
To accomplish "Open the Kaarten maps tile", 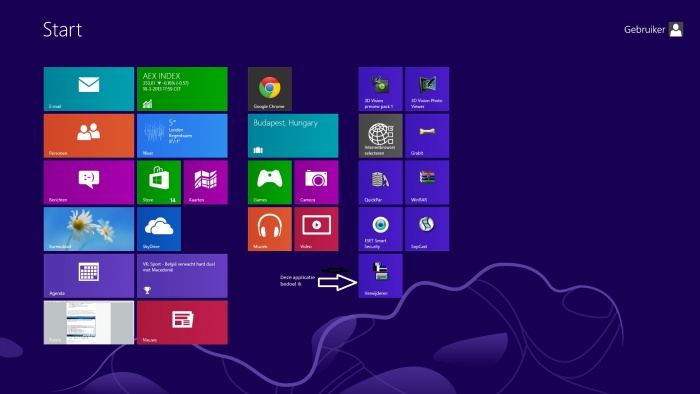I will click(x=206, y=182).
